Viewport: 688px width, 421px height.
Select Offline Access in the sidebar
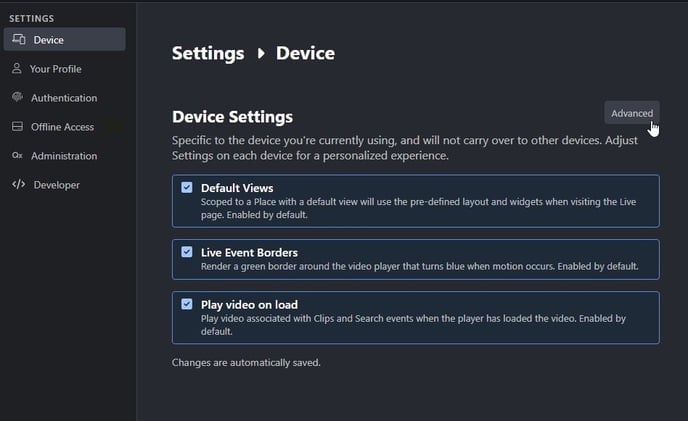click(64, 127)
